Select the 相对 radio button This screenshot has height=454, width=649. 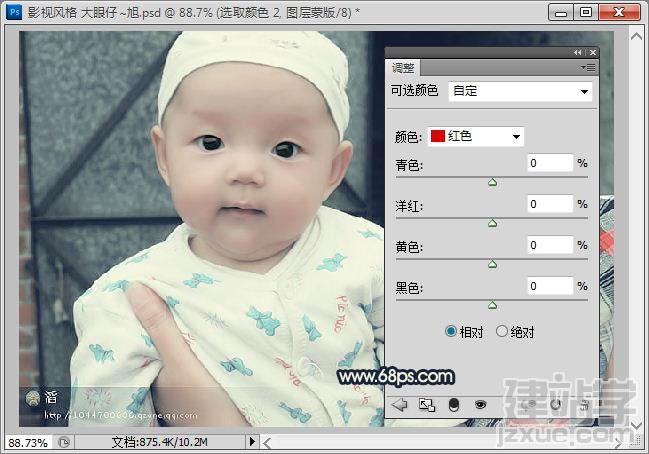pos(451,331)
